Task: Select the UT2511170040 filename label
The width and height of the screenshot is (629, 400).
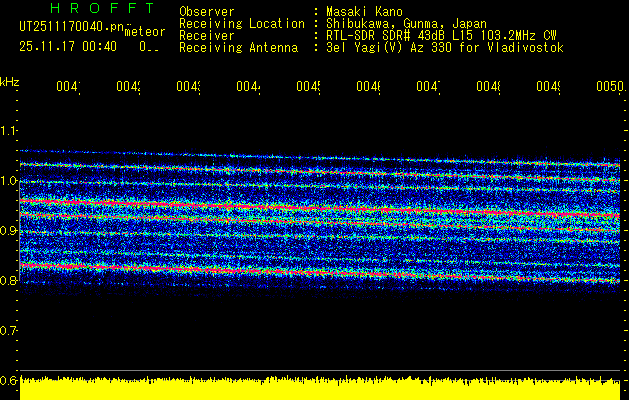Action: (68, 27)
